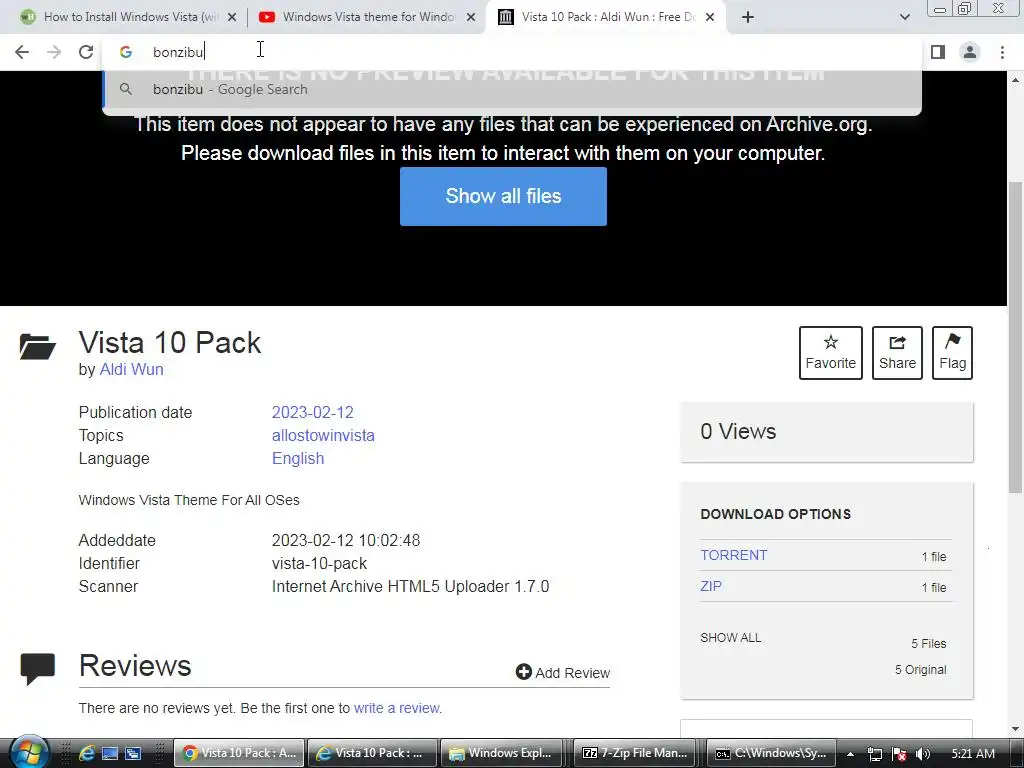Click the security flag tray icon
Viewport: 1024px width, 768px height.
pos(899,754)
